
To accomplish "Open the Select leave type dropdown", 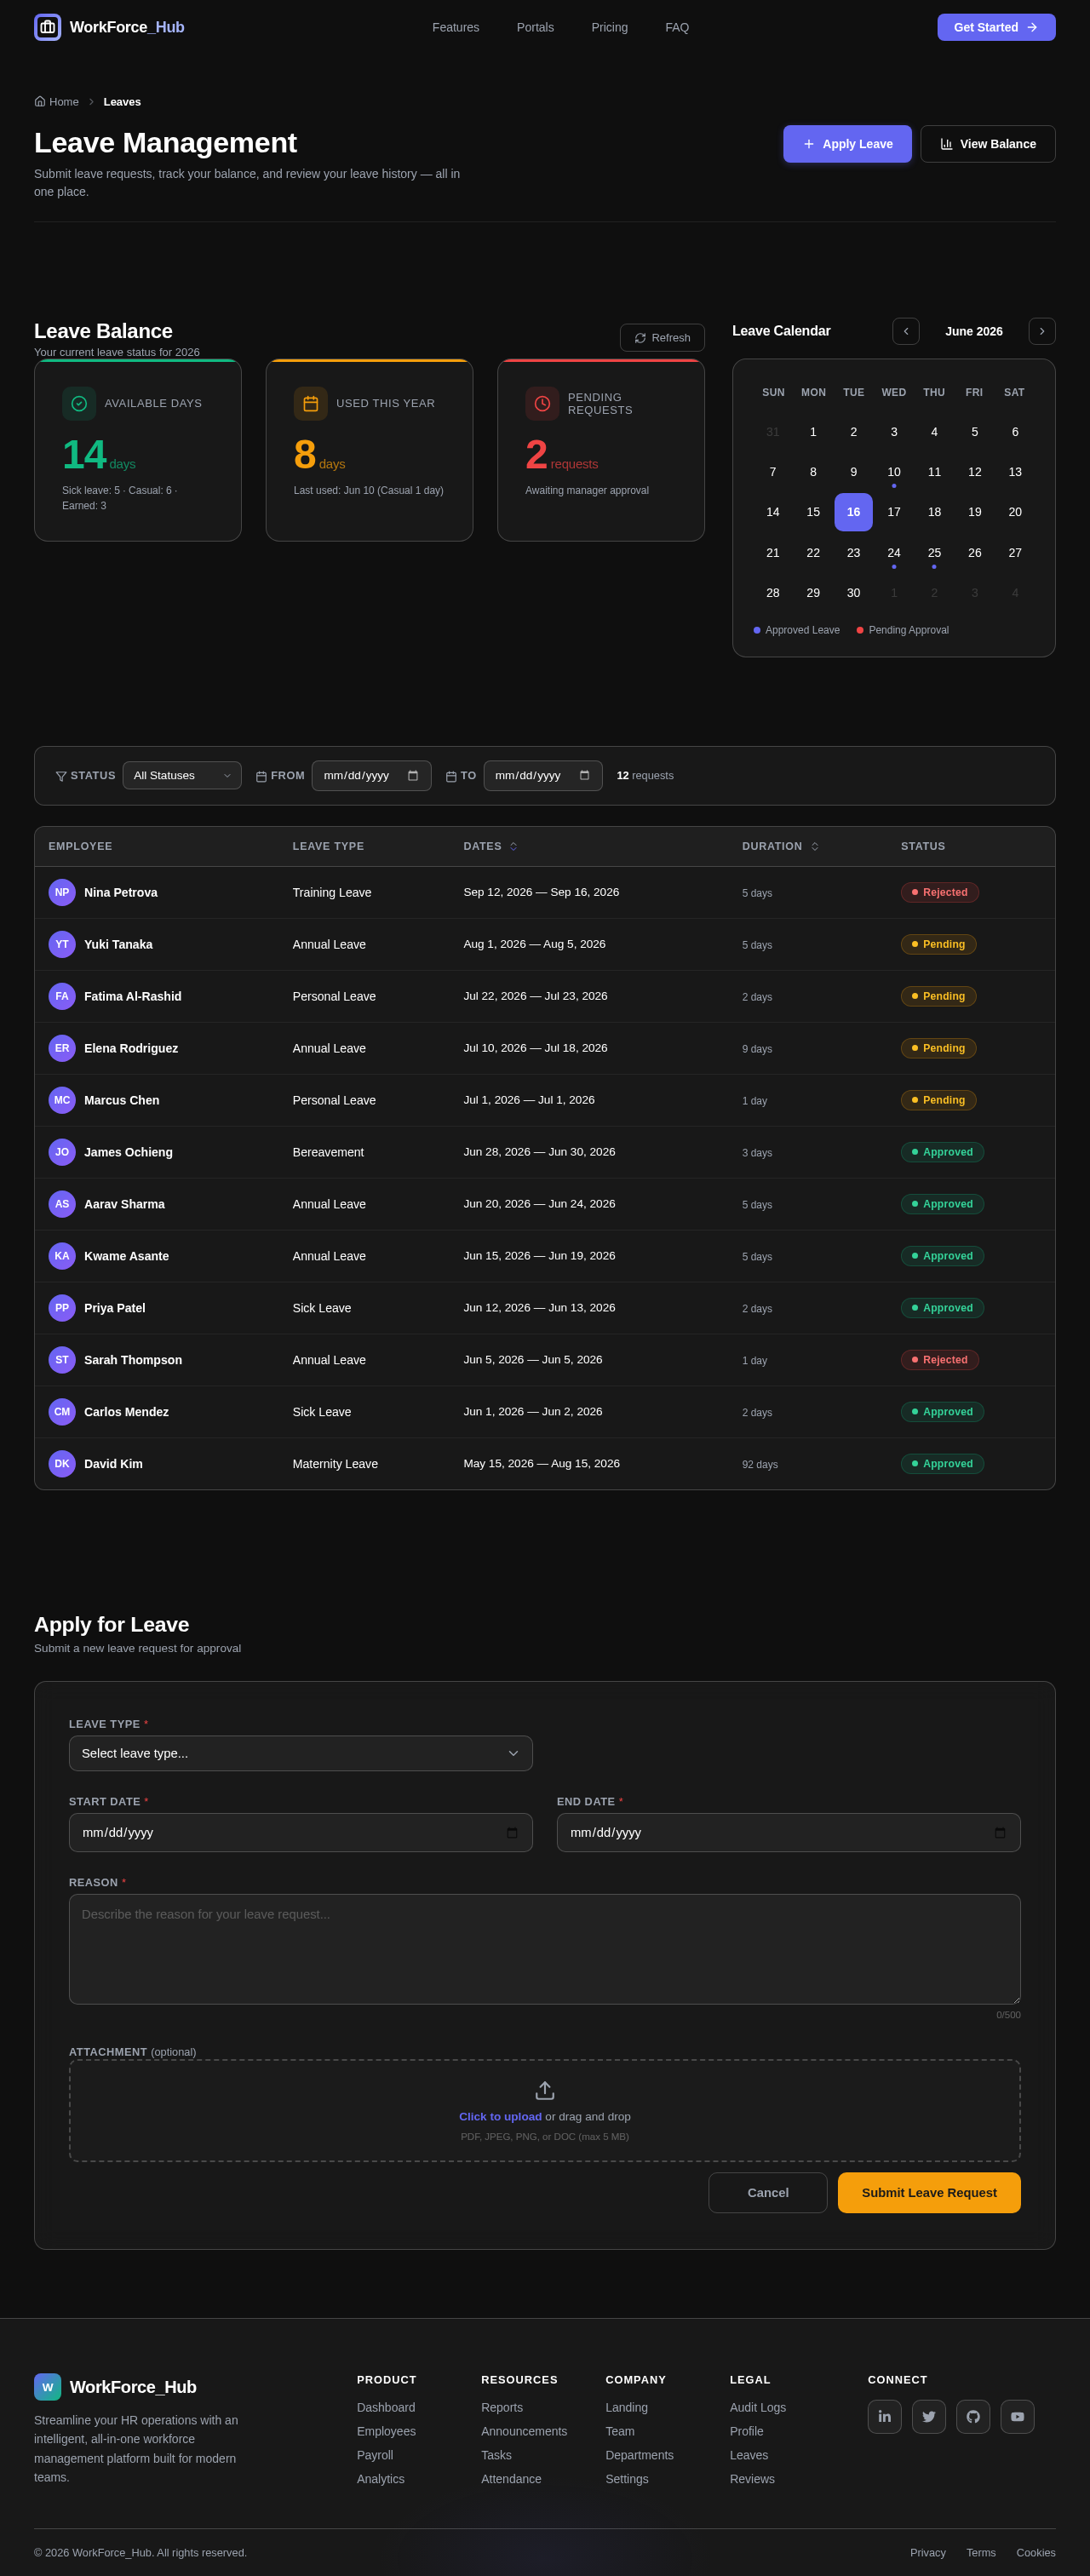I will click(x=301, y=1753).
